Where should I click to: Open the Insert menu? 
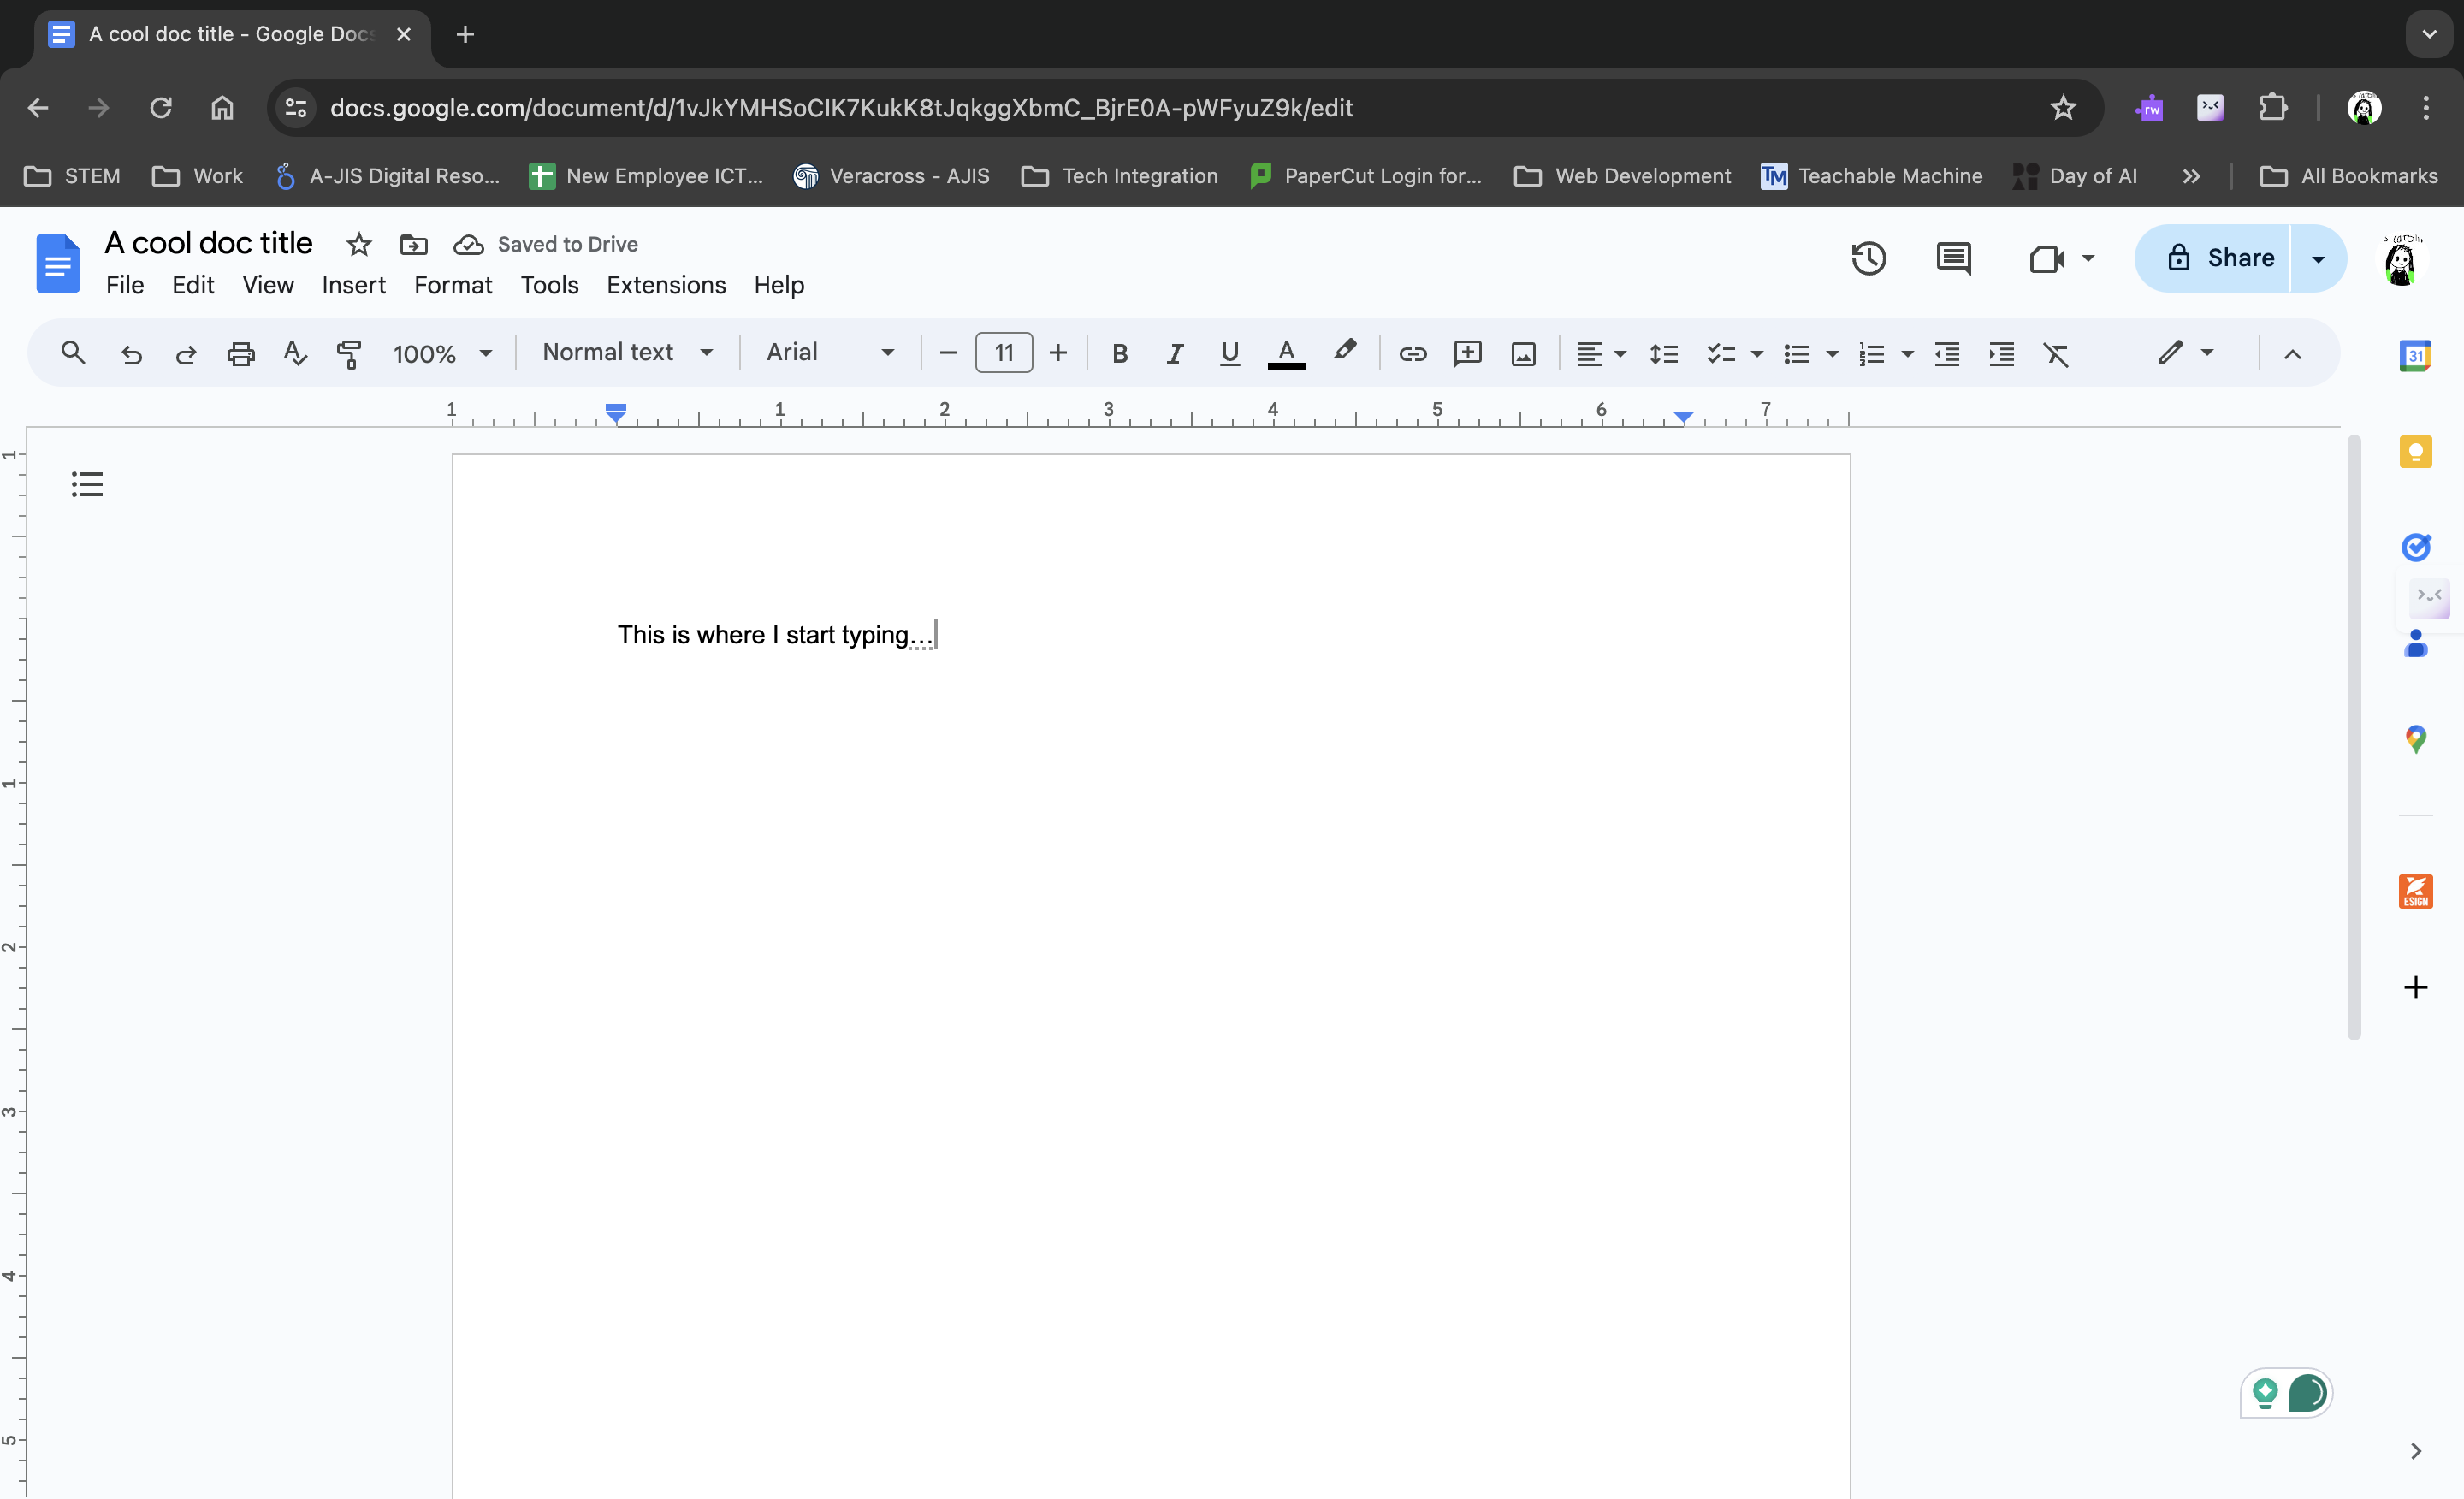click(x=353, y=285)
